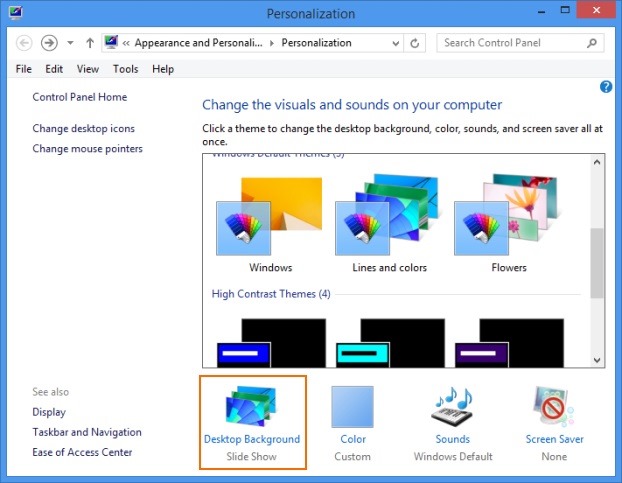Refresh the Personalization page
The height and width of the screenshot is (483, 622).
(415, 43)
